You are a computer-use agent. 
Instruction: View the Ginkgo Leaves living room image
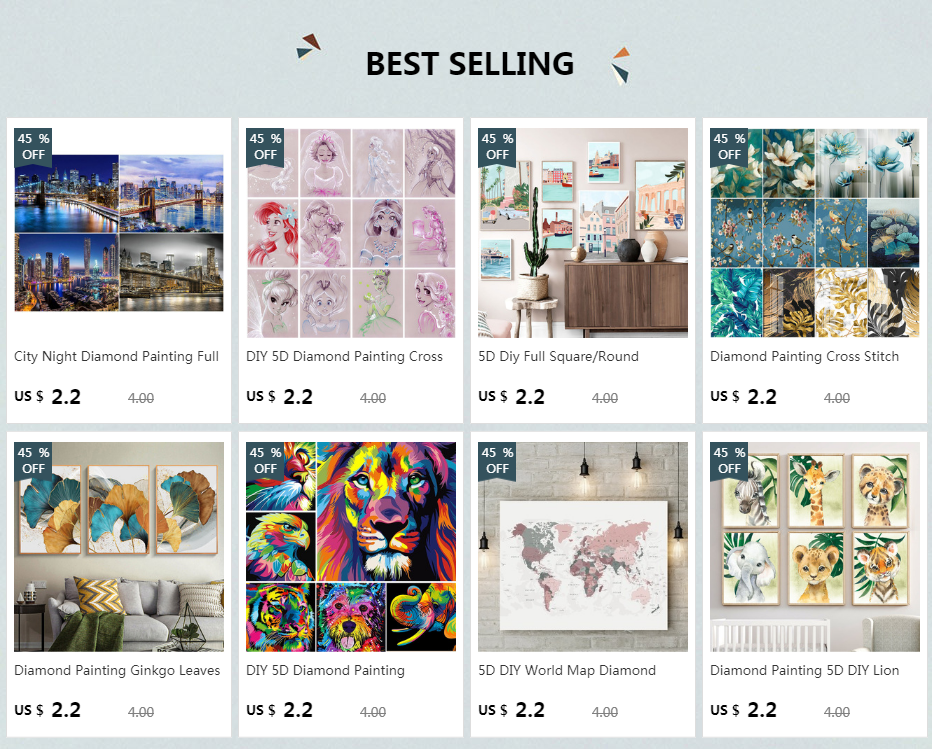119,547
